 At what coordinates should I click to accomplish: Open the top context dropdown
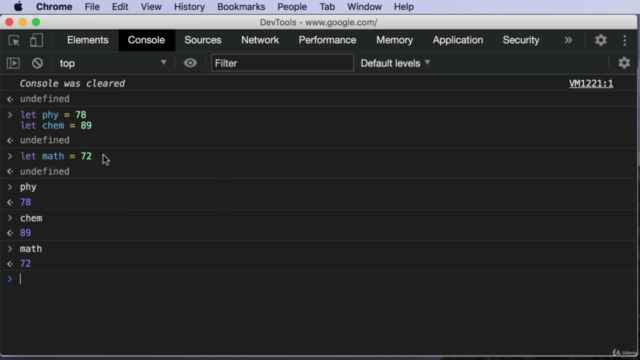(x=113, y=63)
